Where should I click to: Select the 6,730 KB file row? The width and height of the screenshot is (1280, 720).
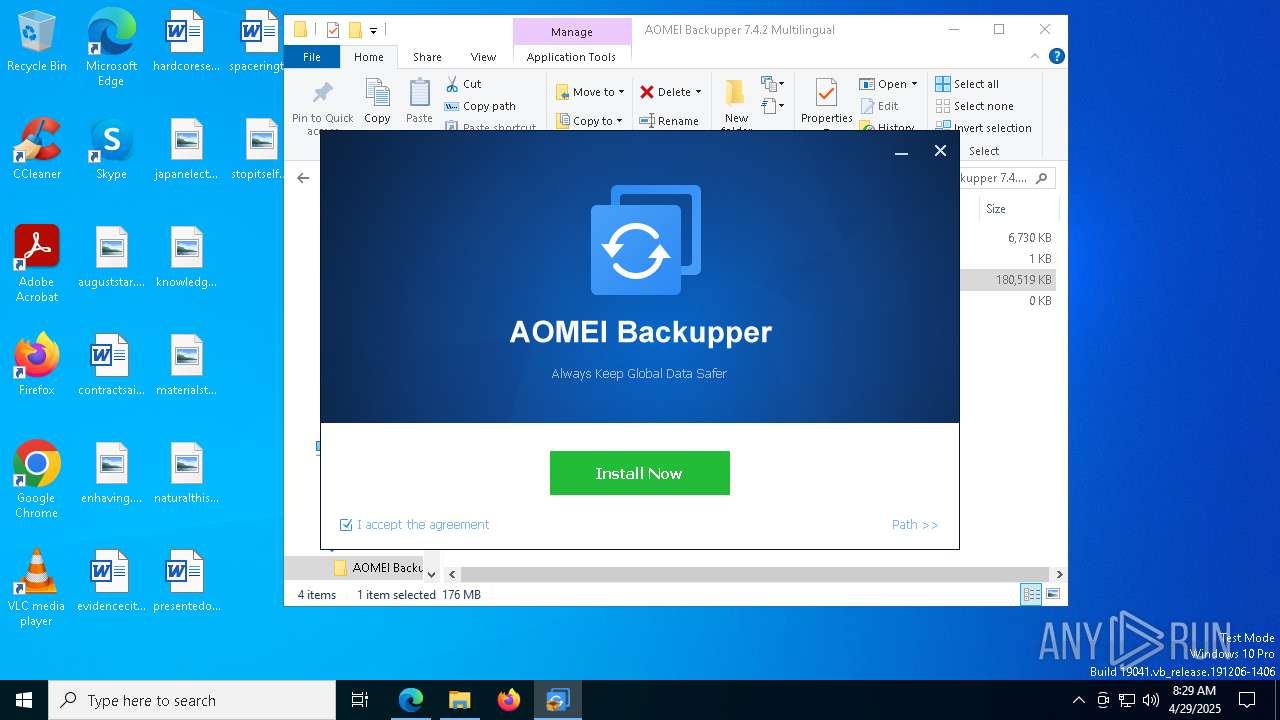[x=1007, y=238]
